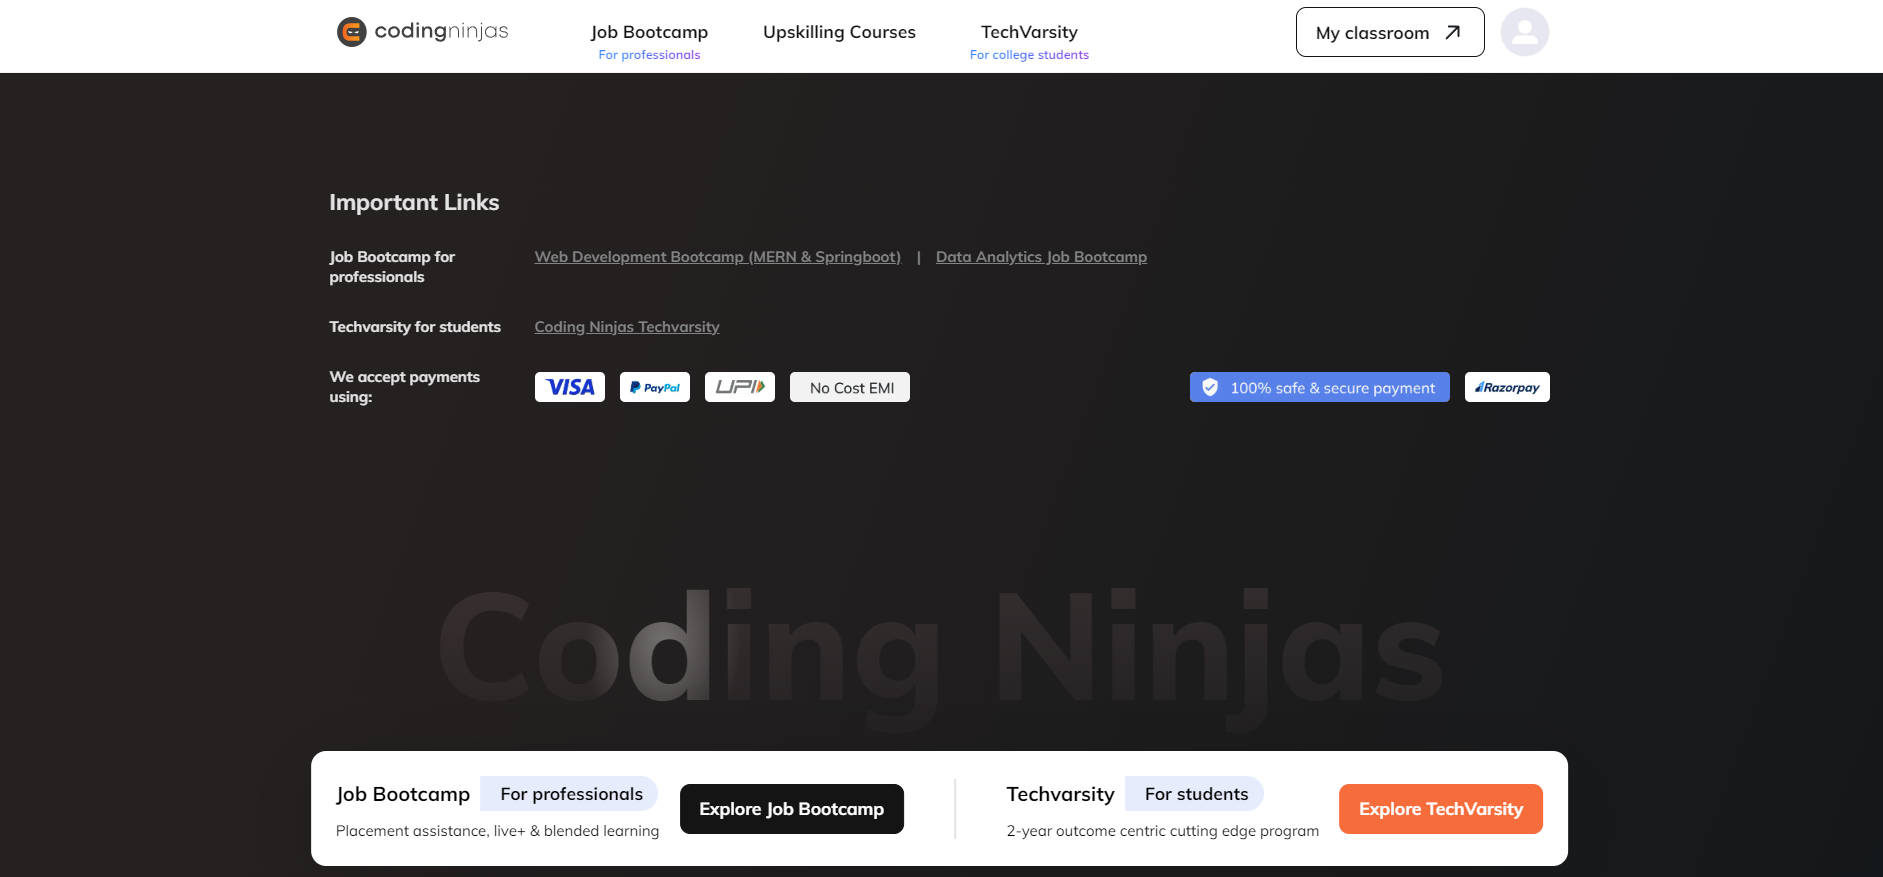Click the 'Important Links' heading

coord(414,202)
